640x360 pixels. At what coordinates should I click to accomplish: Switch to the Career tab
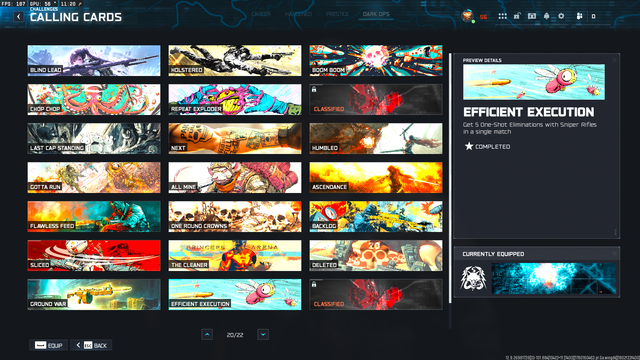(261, 14)
